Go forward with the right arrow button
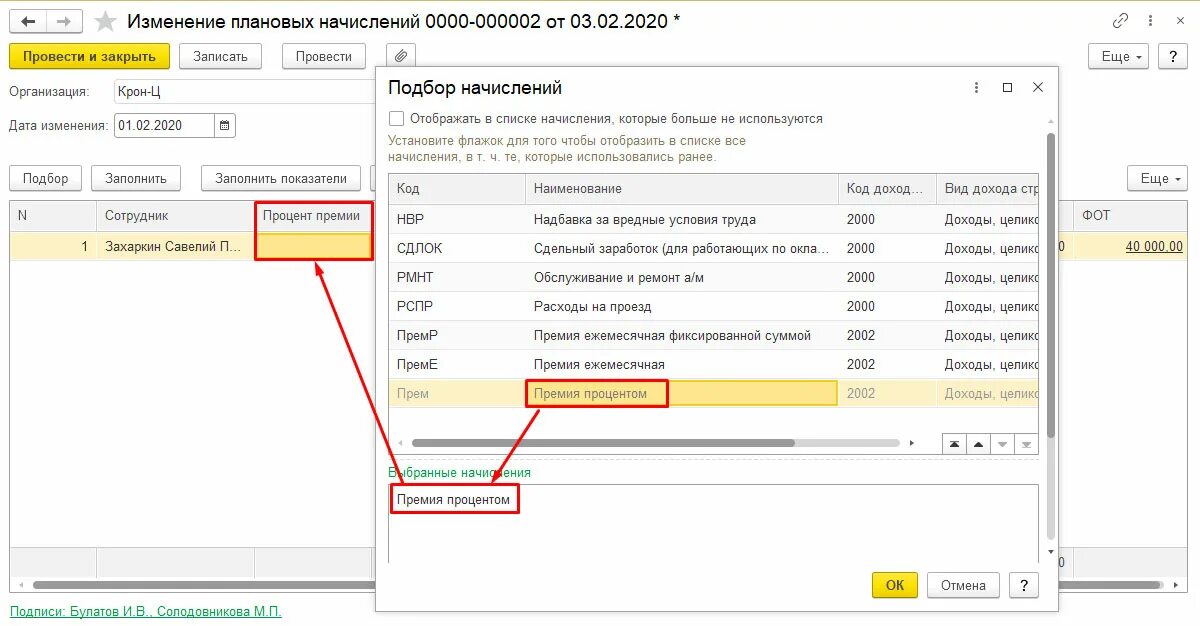 click(x=65, y=21)
